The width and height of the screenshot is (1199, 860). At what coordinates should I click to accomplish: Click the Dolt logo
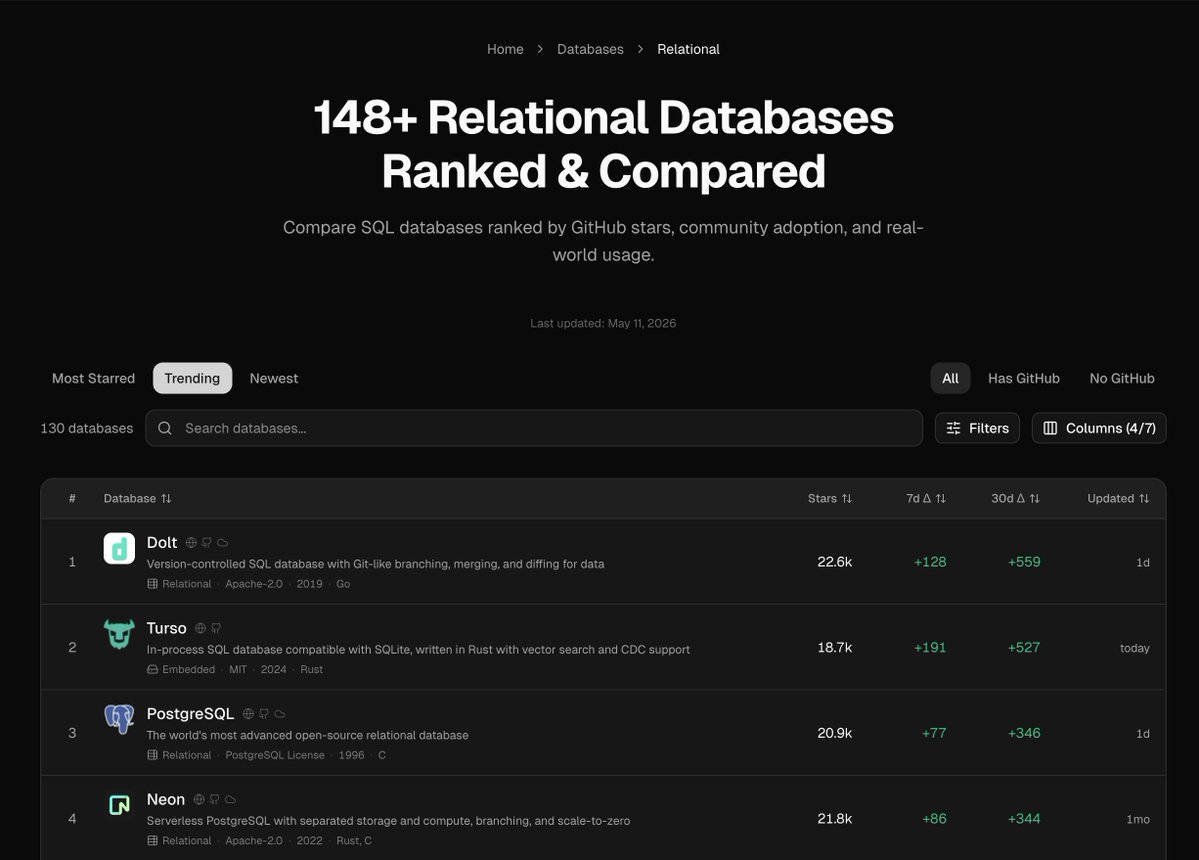119,548
